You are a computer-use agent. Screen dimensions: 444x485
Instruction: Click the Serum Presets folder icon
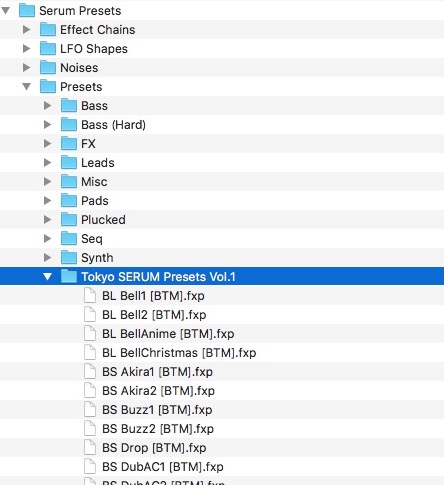coord(27,10)
